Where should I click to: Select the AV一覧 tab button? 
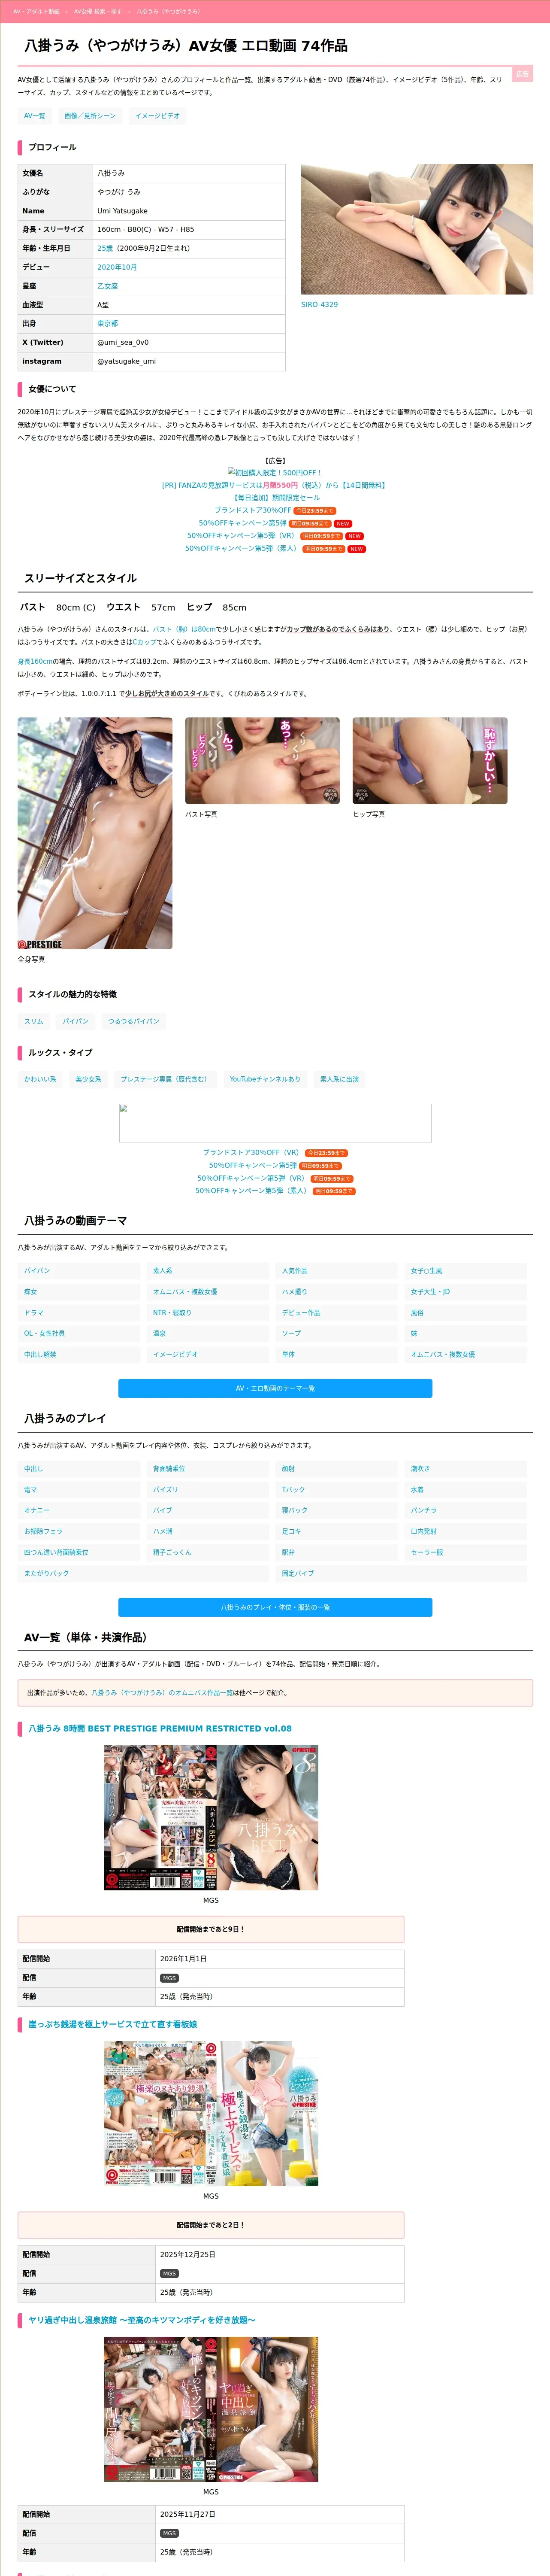pos(35,116)
